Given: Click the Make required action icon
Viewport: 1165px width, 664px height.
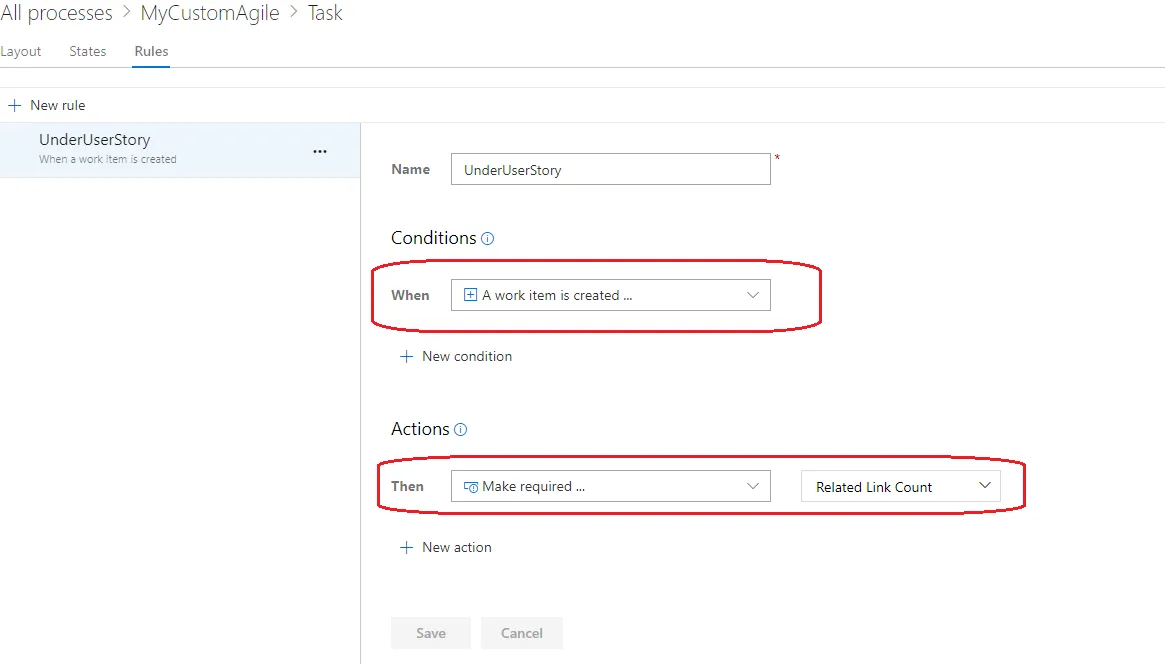Looking at the screenshot, I should [x=471, y=487].
